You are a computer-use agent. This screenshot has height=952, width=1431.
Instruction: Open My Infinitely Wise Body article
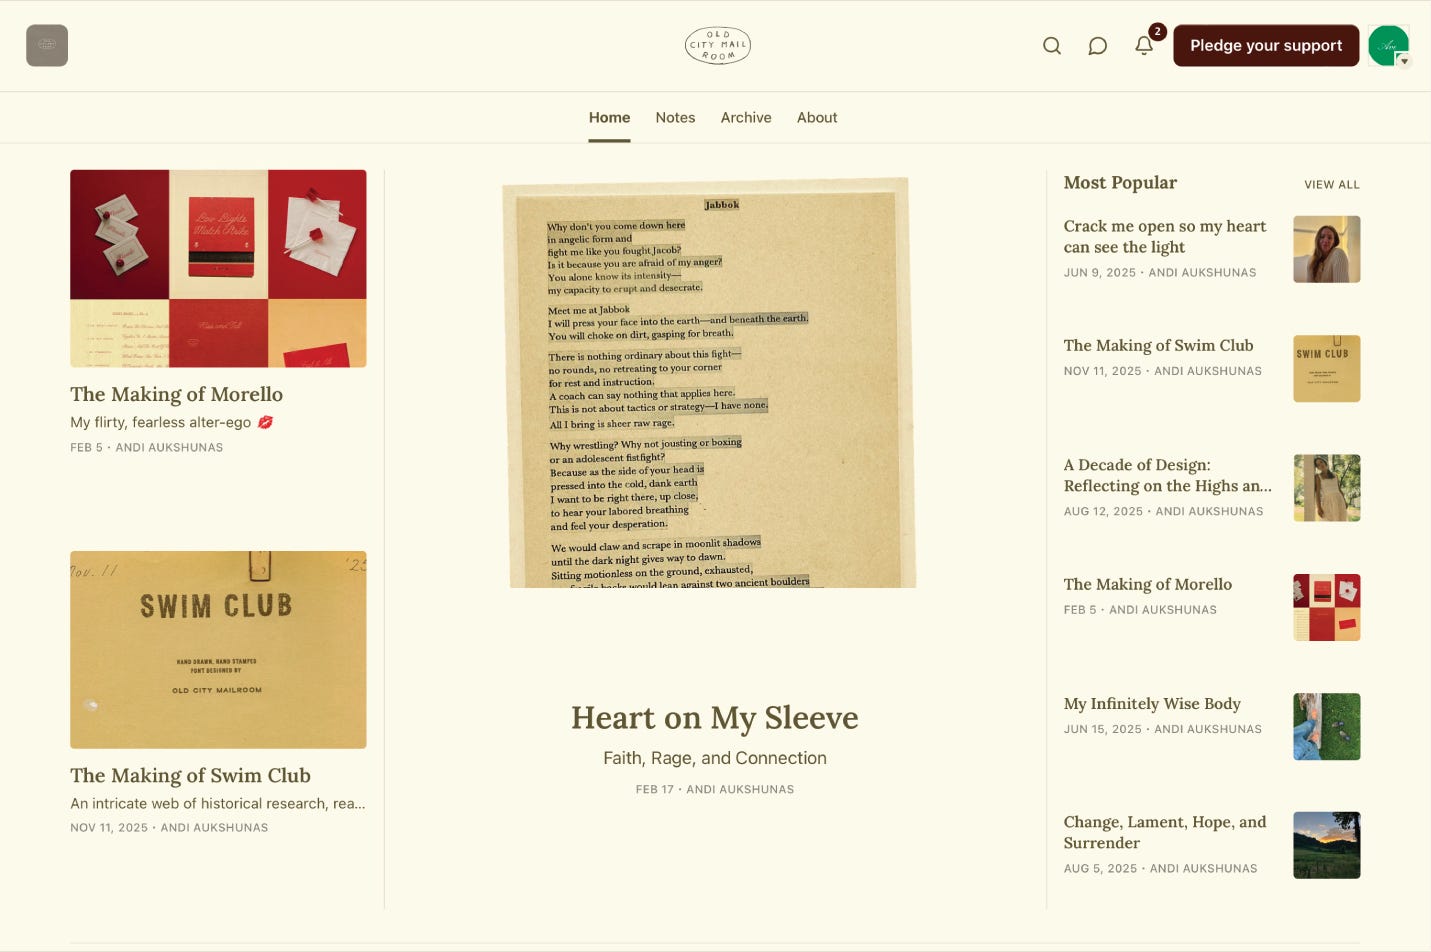pos(1152,704)
